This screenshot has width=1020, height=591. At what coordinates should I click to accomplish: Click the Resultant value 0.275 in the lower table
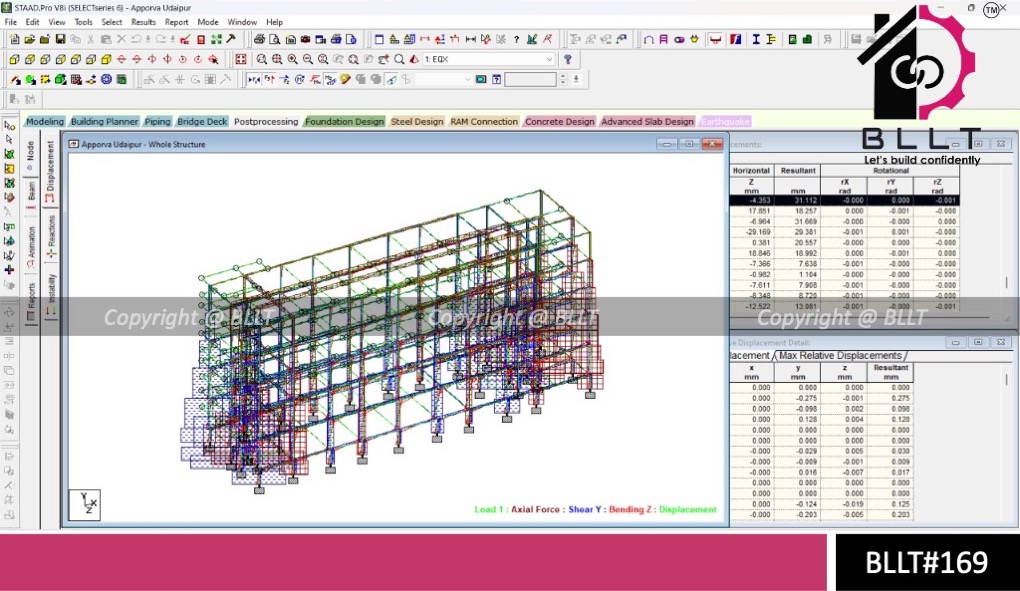(900, 398)
